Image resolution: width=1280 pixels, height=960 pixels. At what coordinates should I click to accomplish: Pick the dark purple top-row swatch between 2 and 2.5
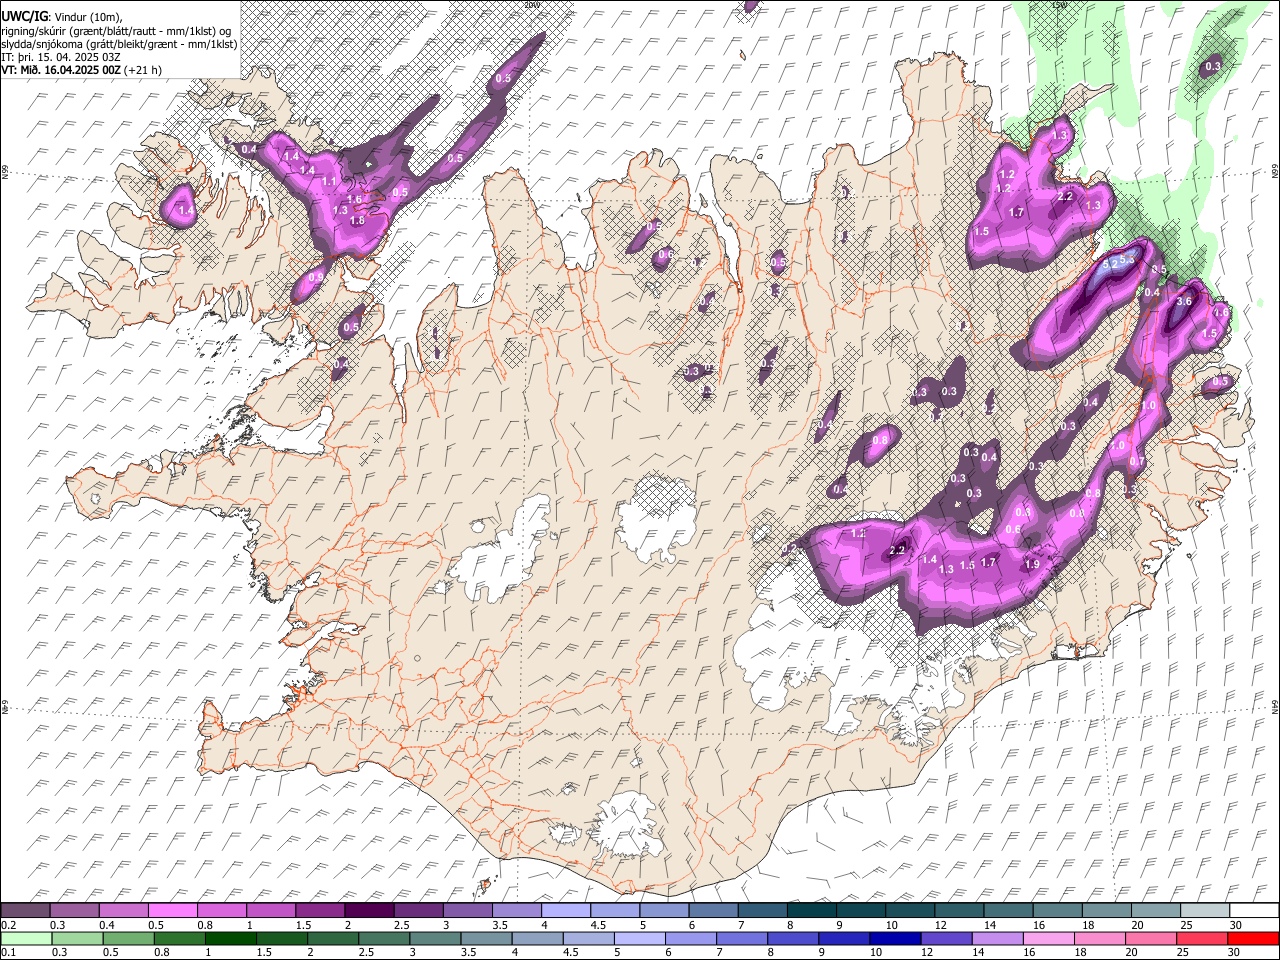point(369,911)
